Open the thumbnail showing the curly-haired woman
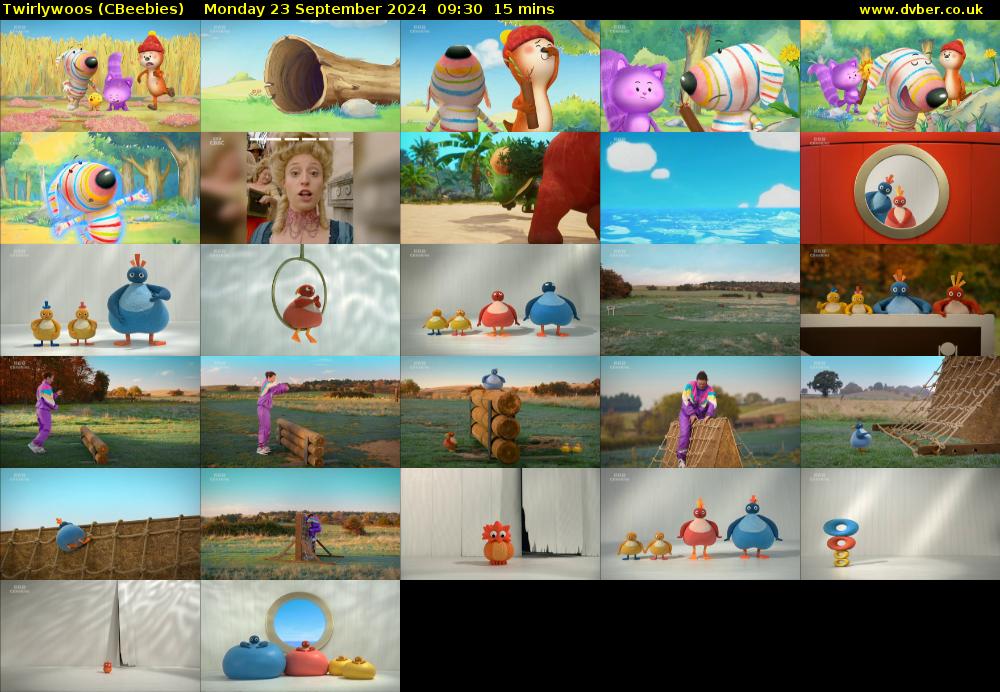Viewport: 1000px width, 692px height. pyautogui.click(x=300, y=189)
